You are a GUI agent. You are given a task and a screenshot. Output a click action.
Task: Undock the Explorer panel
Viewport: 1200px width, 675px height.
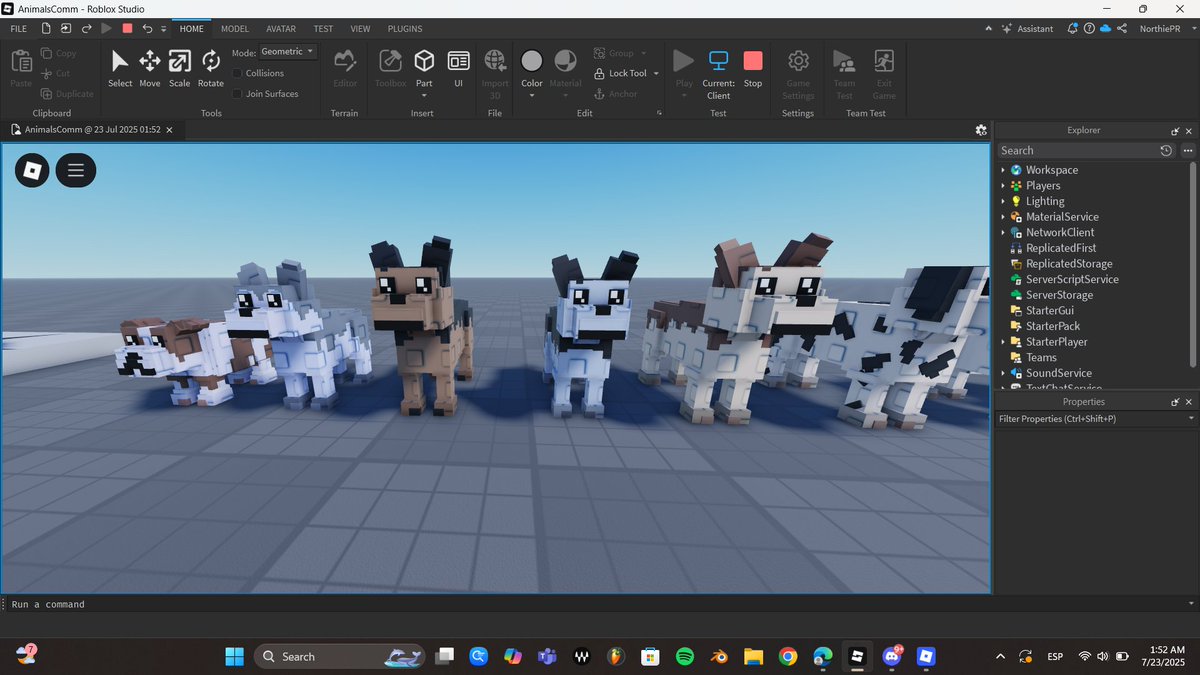(1175, 131)
